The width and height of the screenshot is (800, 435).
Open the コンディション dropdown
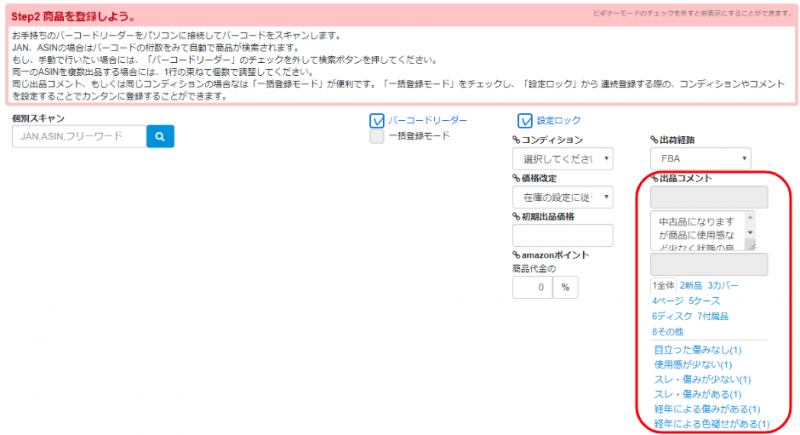tap(563, 159)
